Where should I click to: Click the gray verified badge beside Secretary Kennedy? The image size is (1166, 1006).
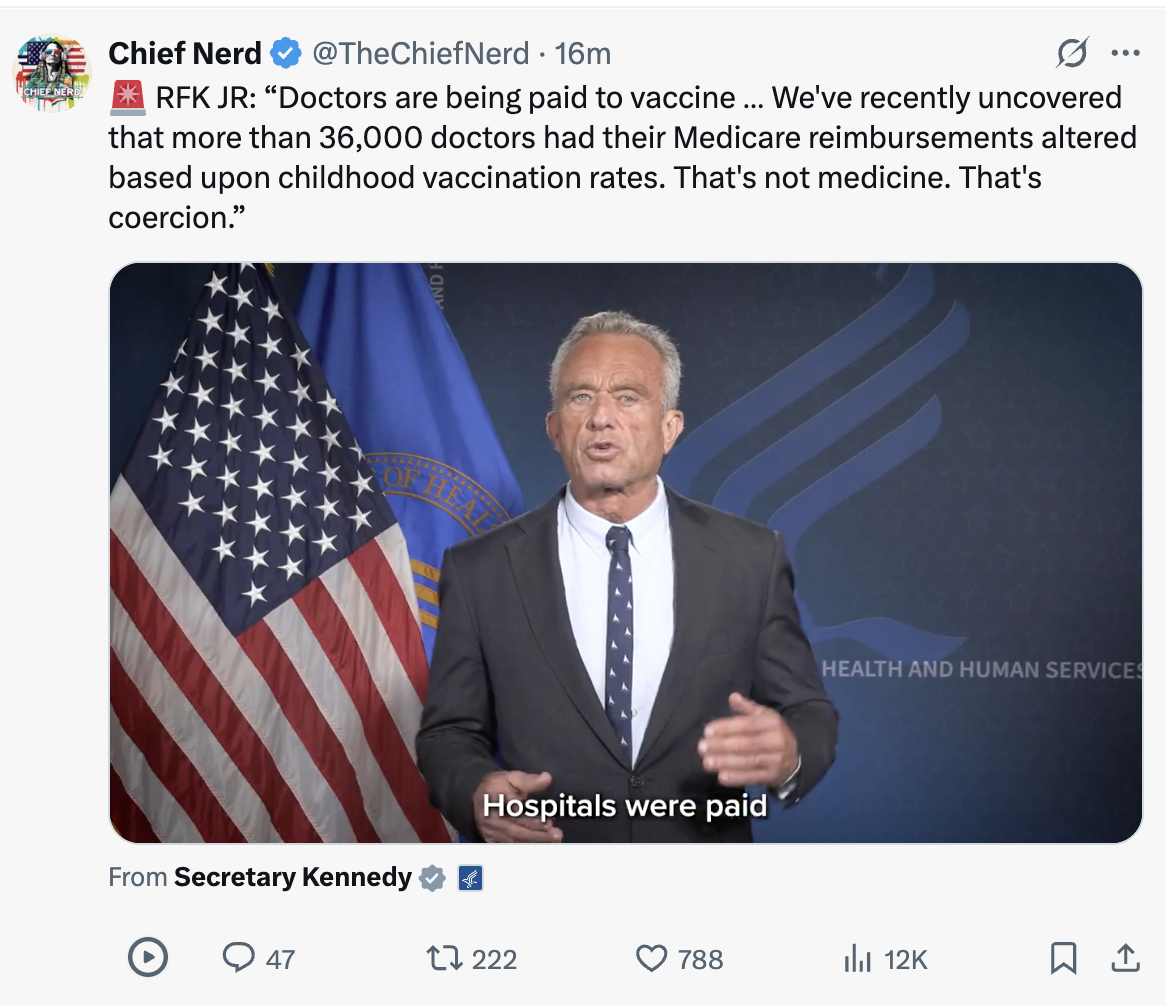pyautogui.click(x=432, y=878)
